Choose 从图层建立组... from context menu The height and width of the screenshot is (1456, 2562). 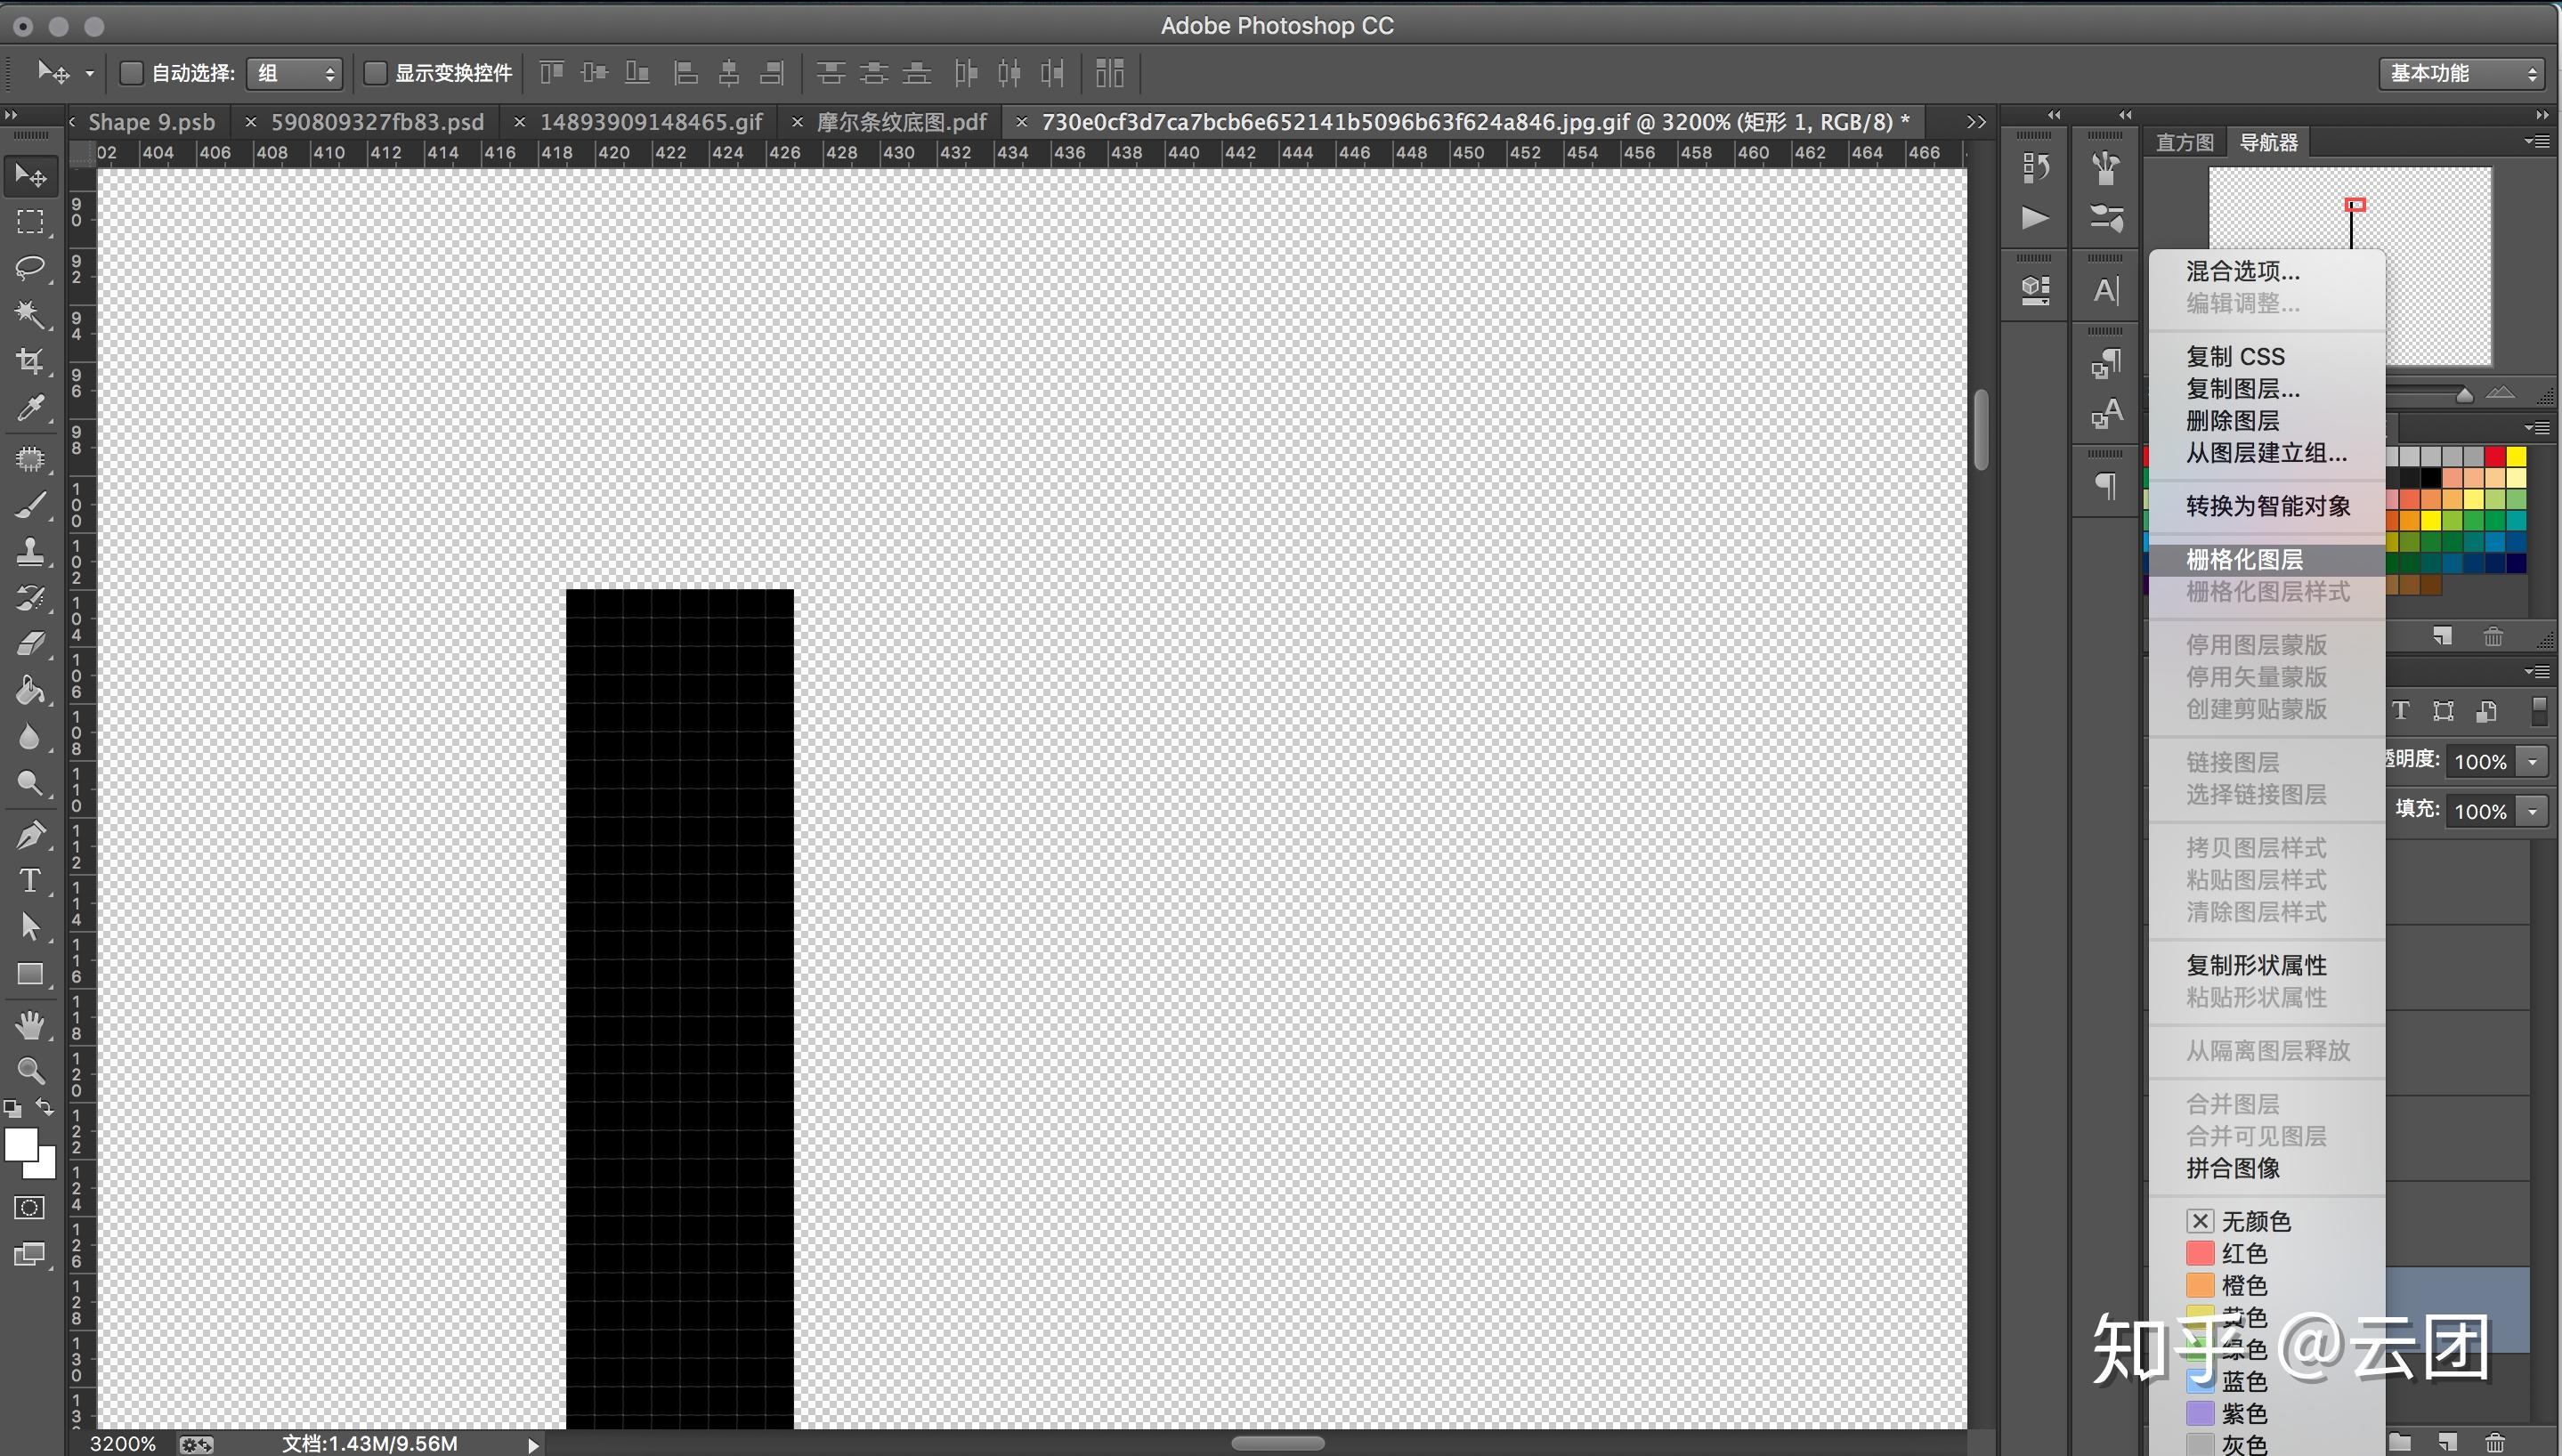(2266, 453)
